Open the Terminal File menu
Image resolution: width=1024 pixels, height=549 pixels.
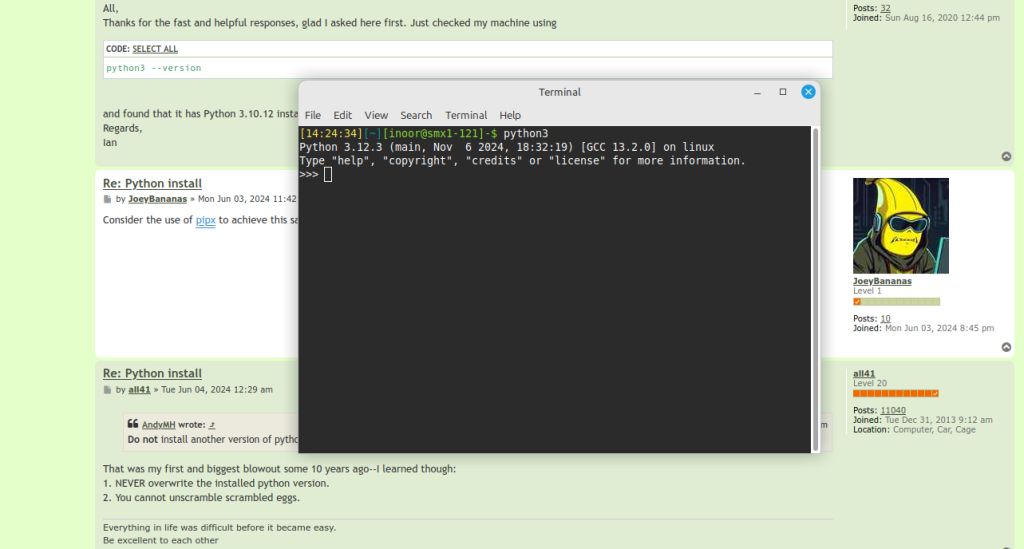[313, 115]
